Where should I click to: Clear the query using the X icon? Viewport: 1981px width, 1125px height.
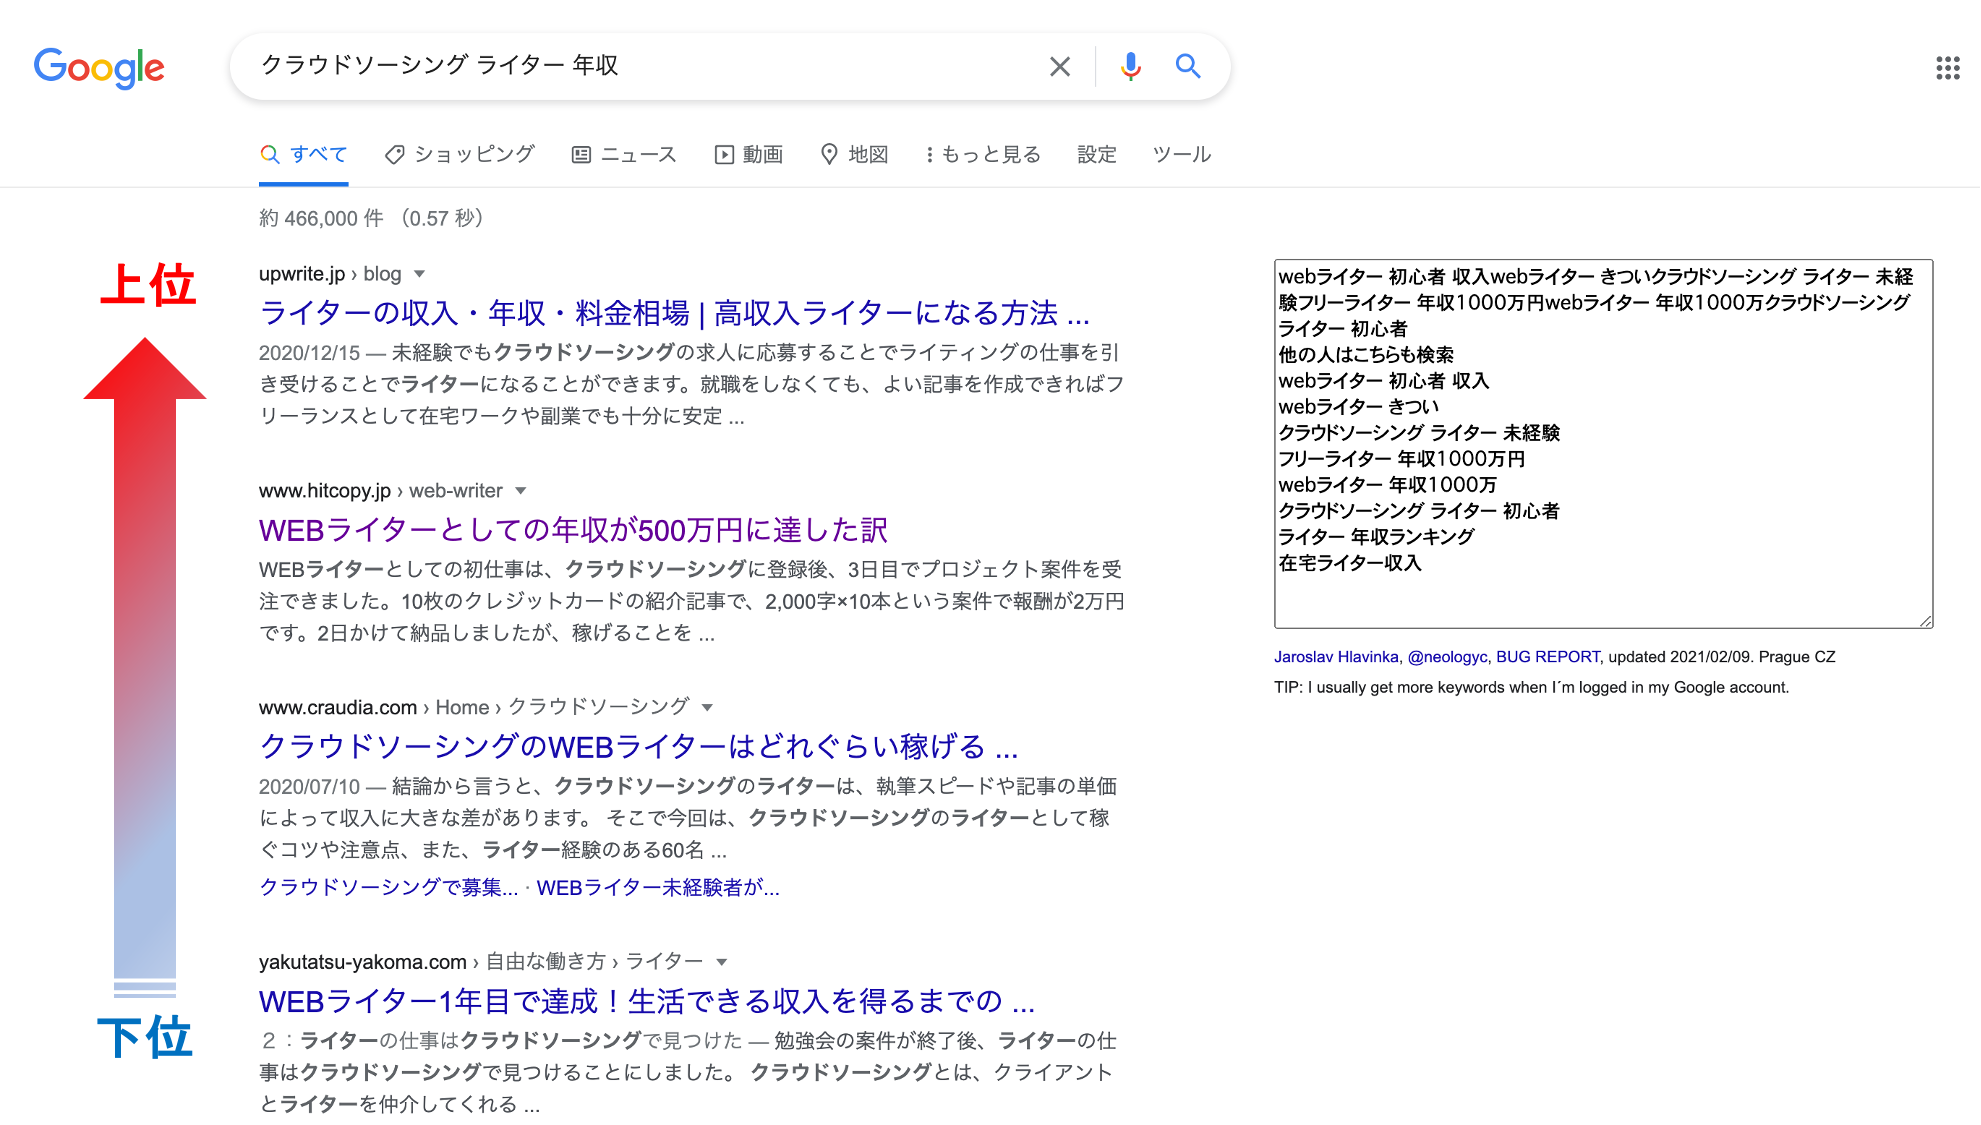click(x=1059, y=66)
